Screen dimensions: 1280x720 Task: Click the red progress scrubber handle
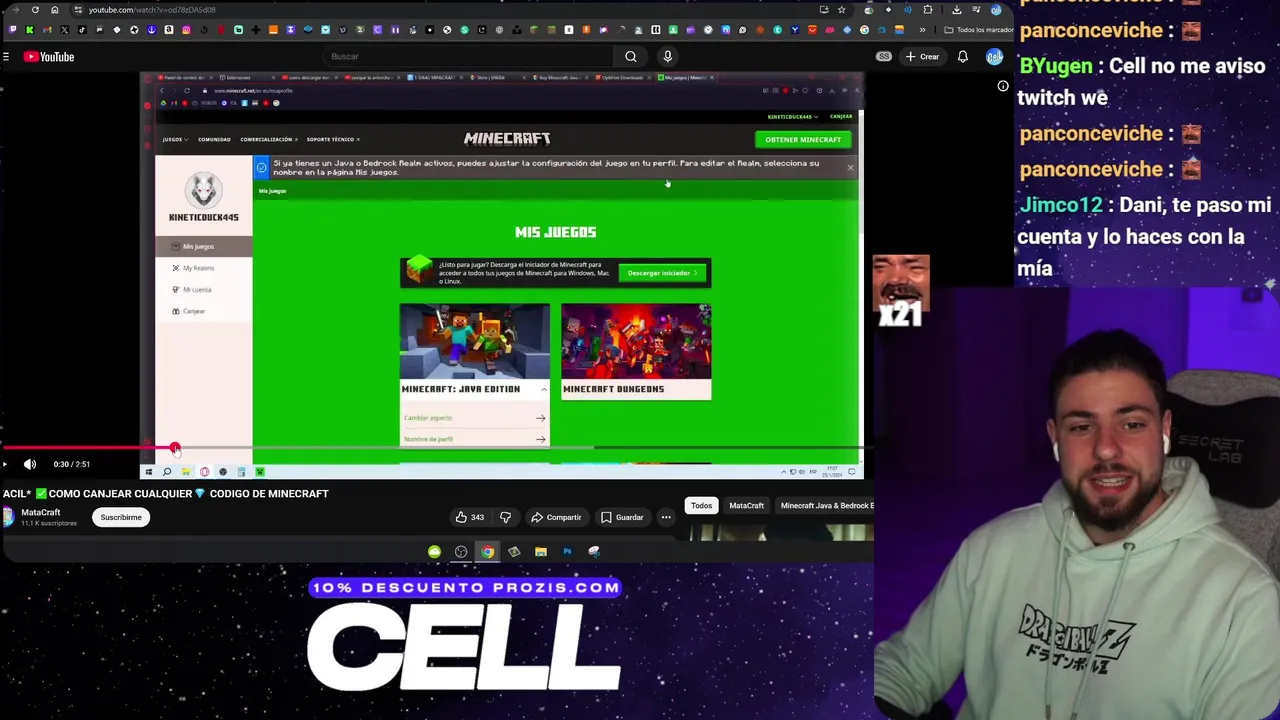click(175, 448)
